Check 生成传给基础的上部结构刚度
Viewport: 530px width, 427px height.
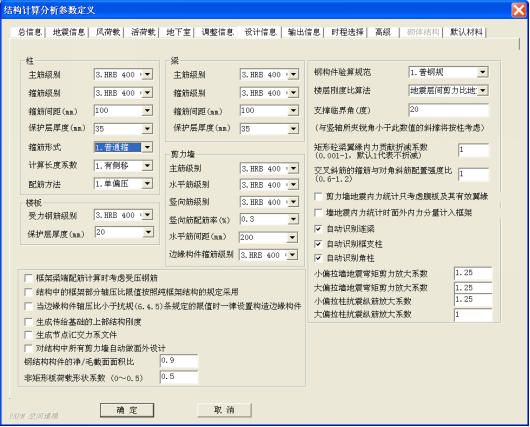(28, 322)
